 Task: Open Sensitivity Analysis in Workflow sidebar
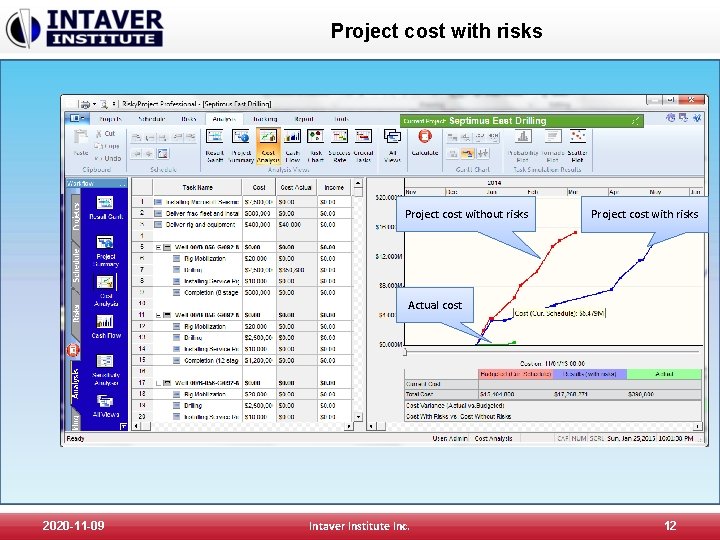(x=106, y=370)
